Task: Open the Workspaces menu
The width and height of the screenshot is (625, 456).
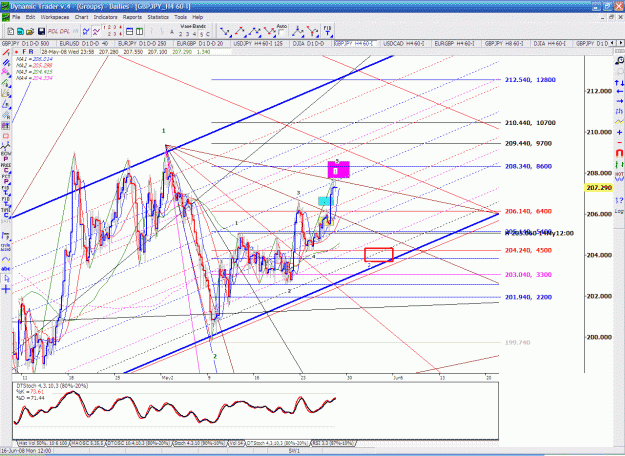Action: [55, 17]
